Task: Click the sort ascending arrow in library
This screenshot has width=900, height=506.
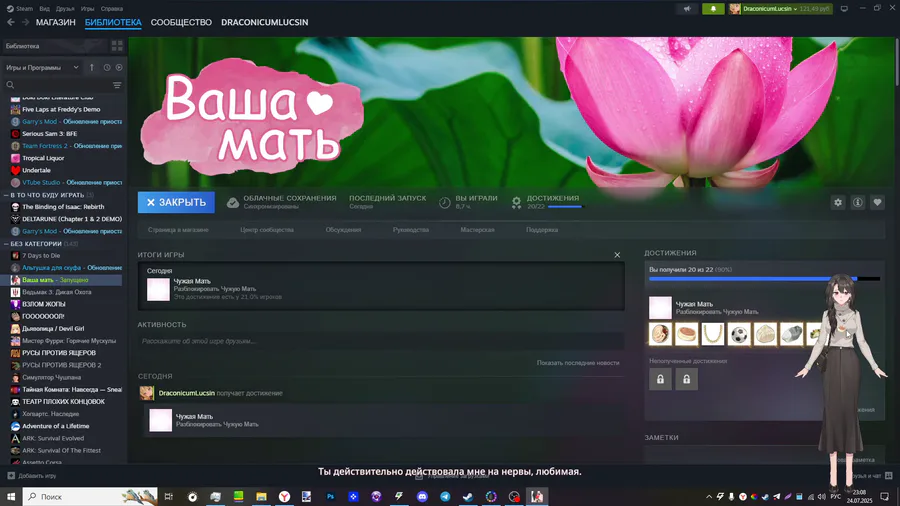Action: (92, 67)
